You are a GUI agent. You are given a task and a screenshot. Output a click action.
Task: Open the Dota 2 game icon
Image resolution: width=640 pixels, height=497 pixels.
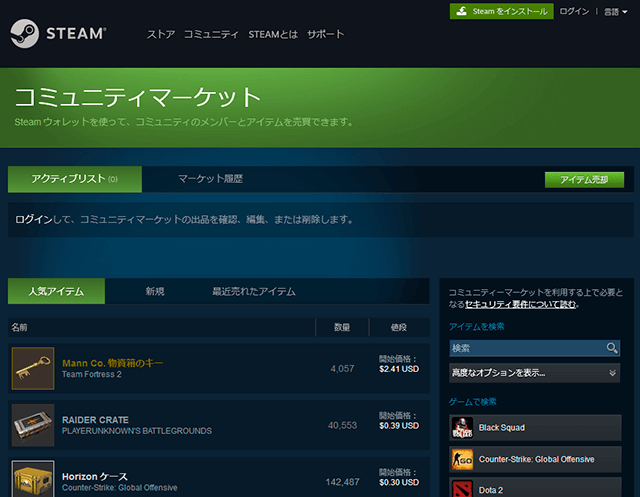[x=462, y=488]
